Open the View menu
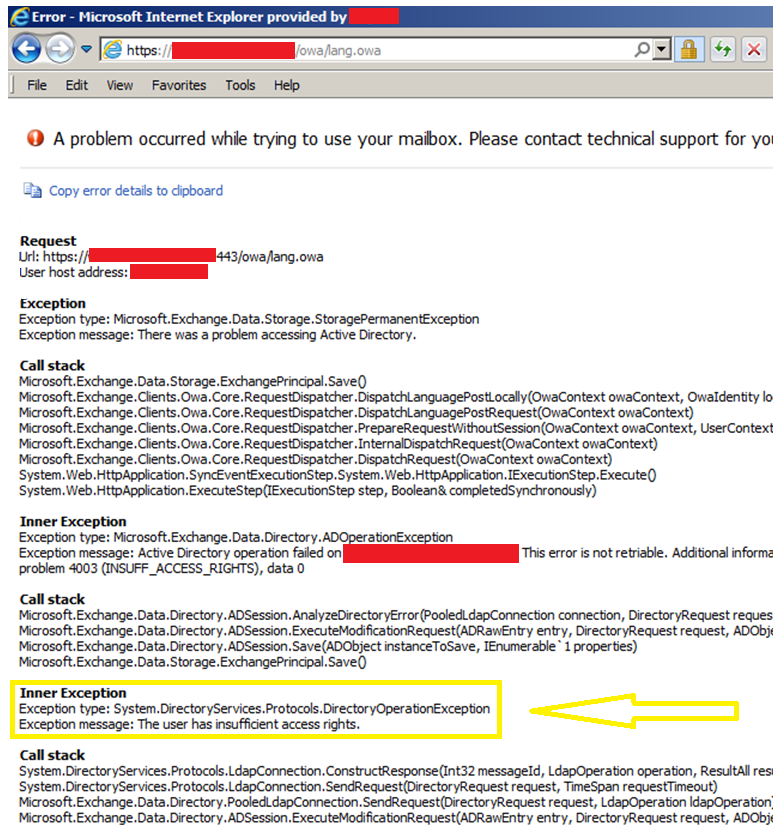 (120, 85)
